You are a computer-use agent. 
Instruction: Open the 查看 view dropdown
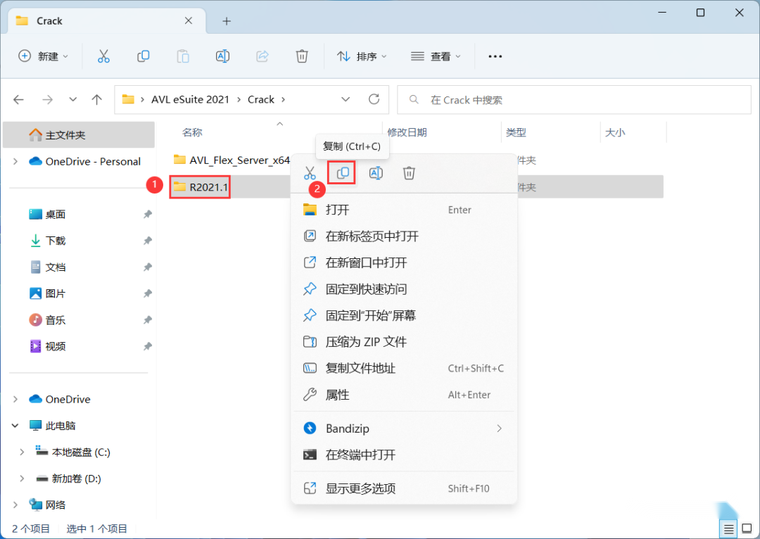point(436,56)
